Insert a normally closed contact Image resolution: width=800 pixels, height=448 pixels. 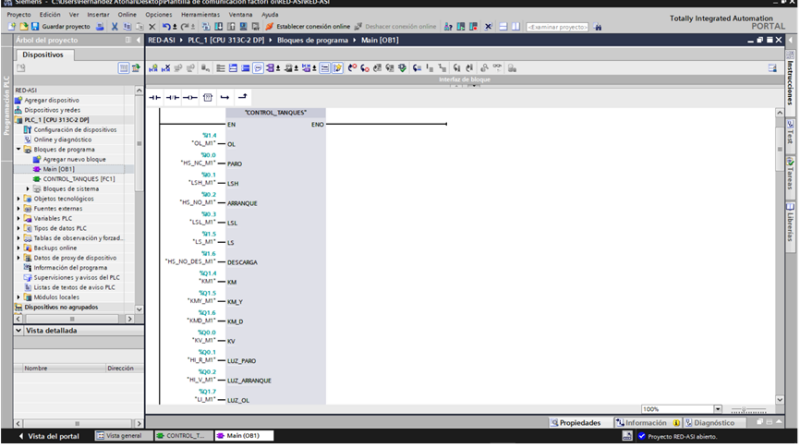[172, 97]
